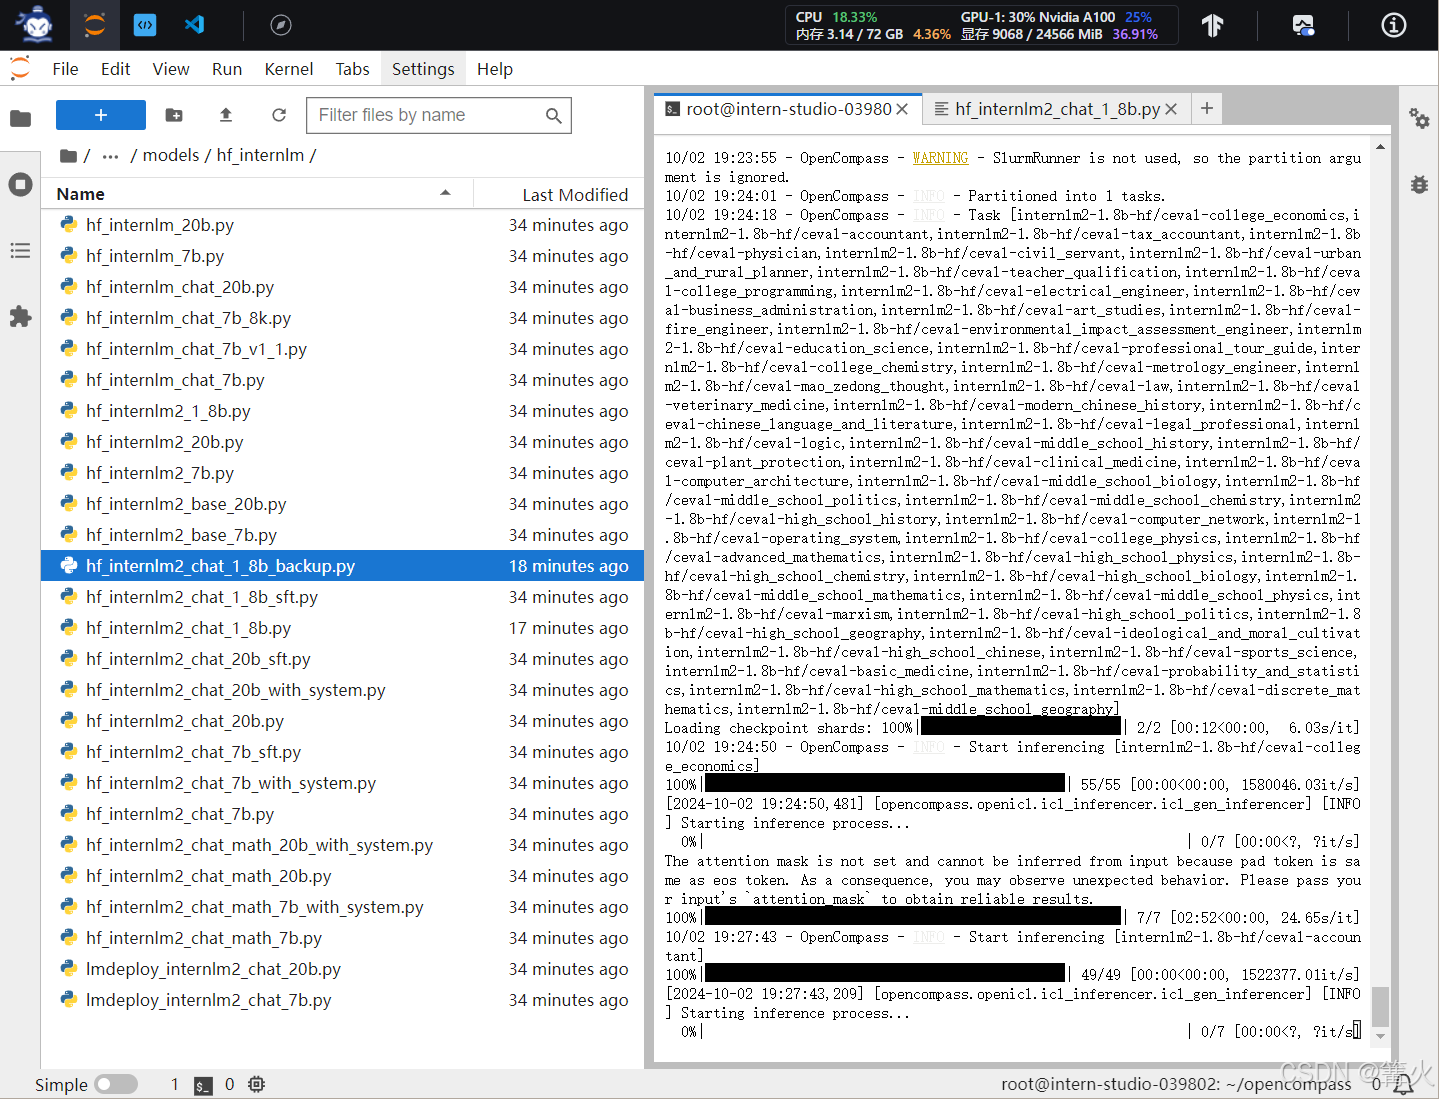The image size is (1439, 1099).
Task: Upload files using the upload icon
Action: pos(225,115)
